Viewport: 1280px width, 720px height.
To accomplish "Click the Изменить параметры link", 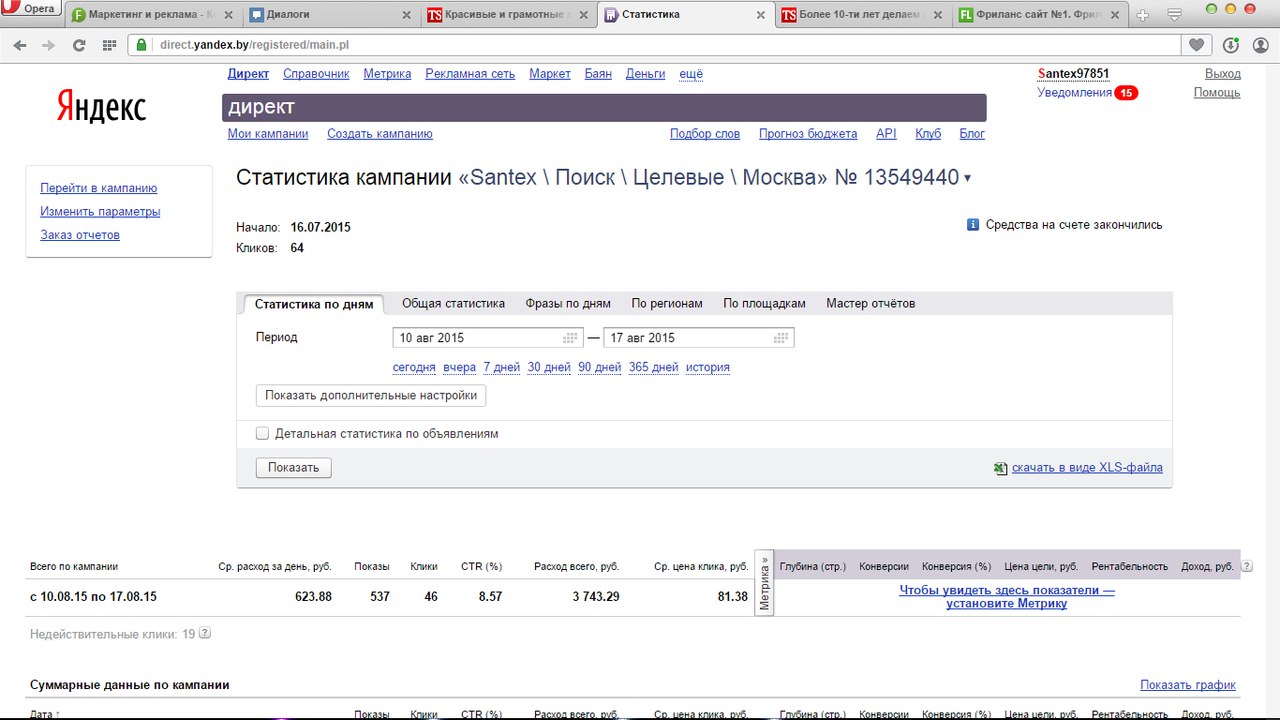I will [100, 212].
